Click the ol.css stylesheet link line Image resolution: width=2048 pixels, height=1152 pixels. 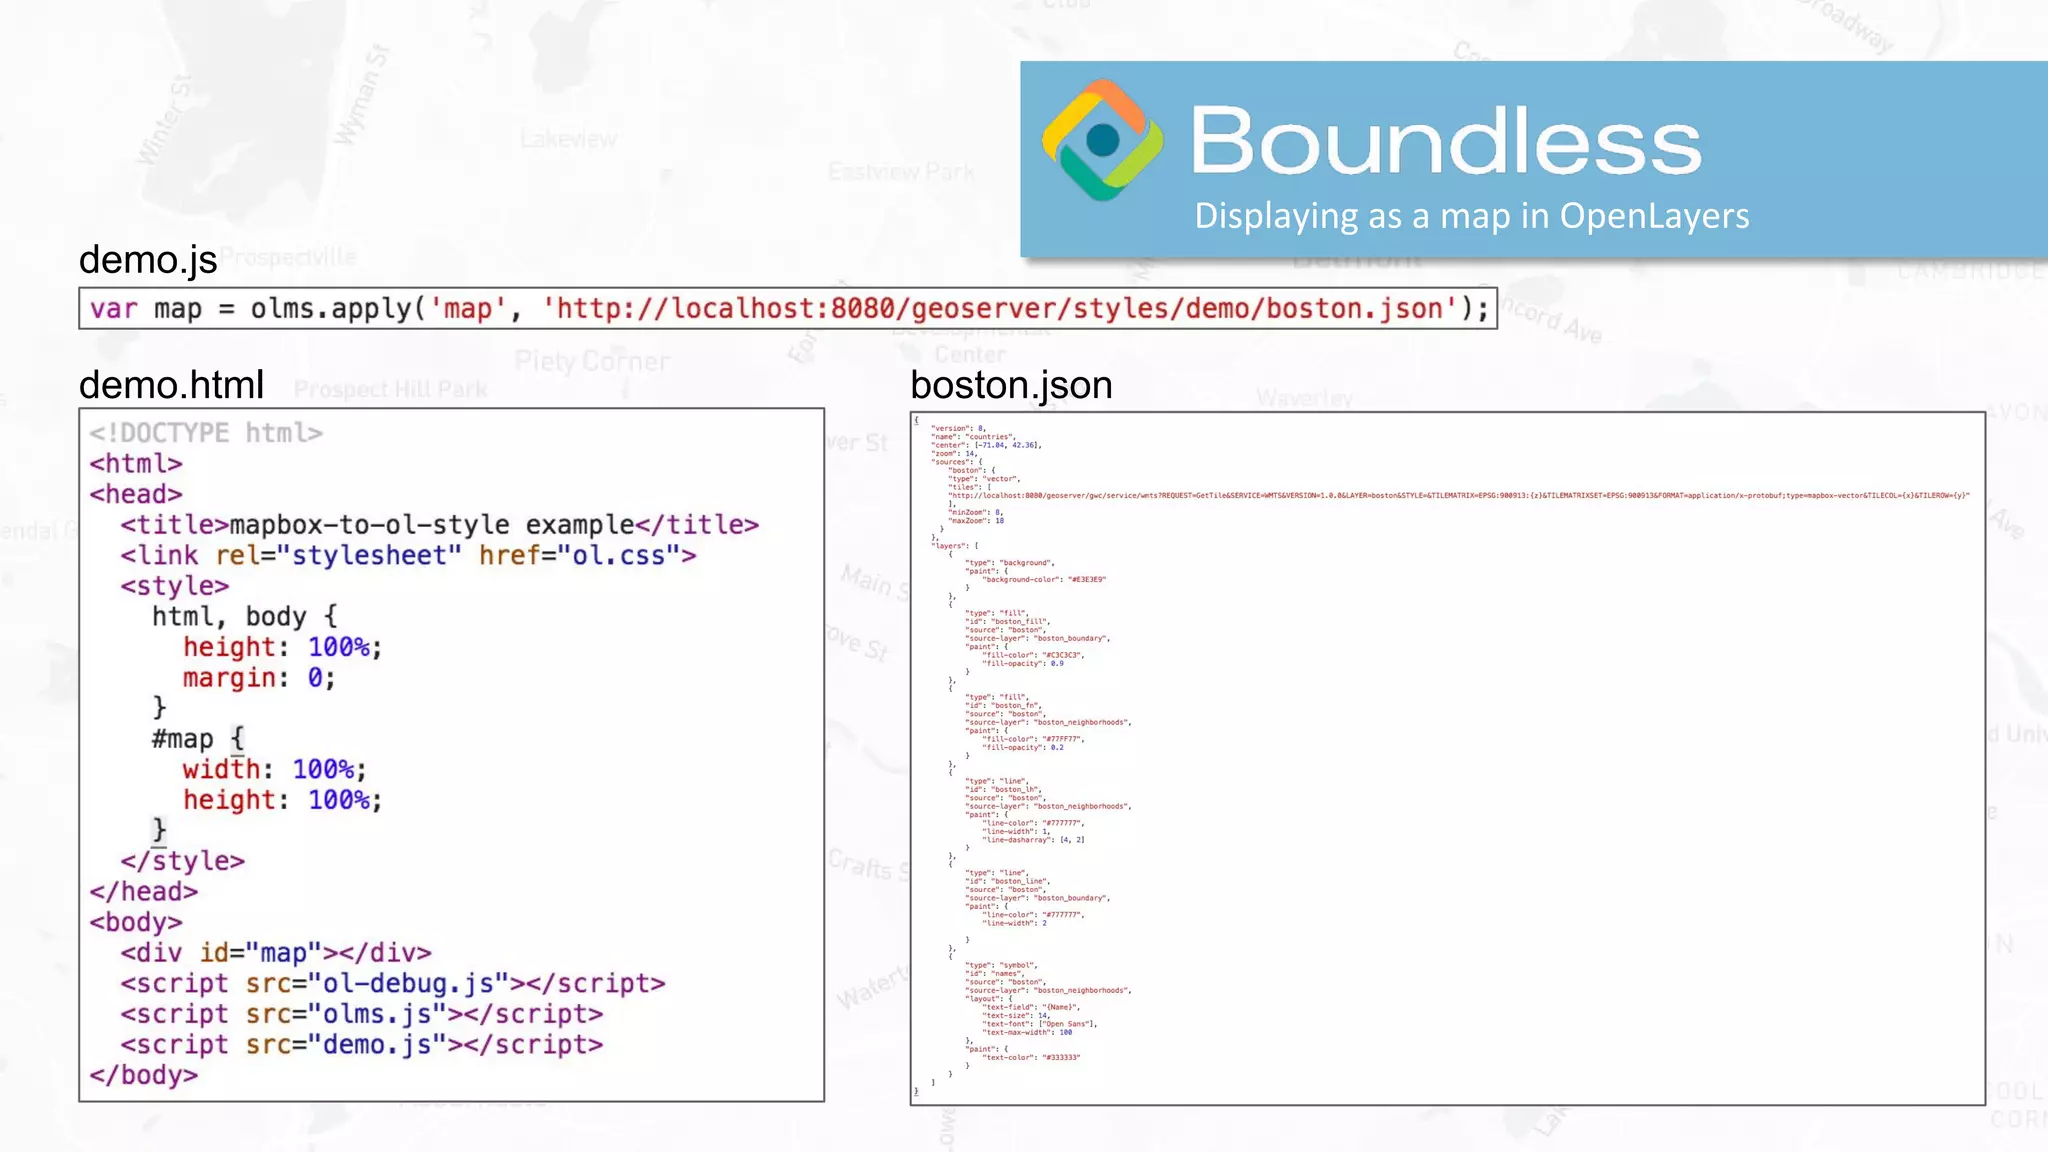click(408, 555)
